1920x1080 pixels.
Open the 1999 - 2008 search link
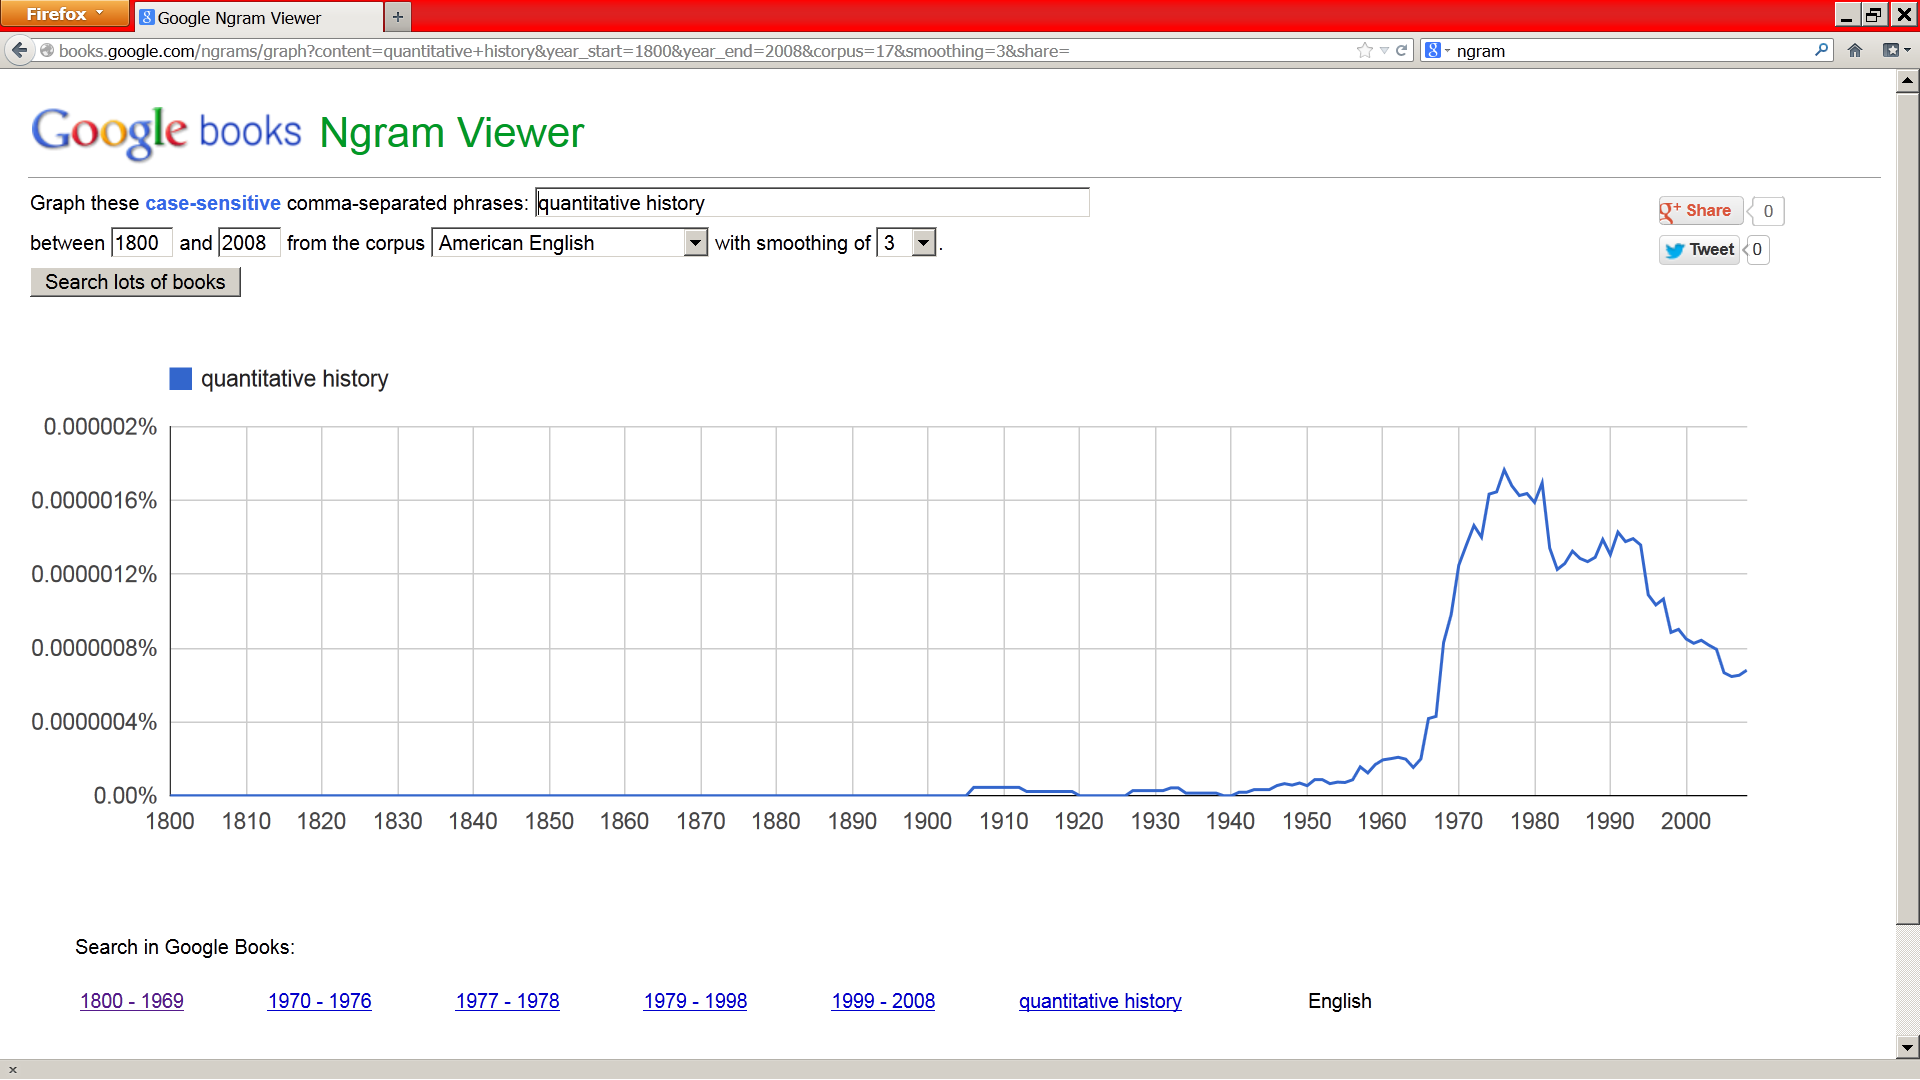pyautogui.click(x=883, y=1001)
